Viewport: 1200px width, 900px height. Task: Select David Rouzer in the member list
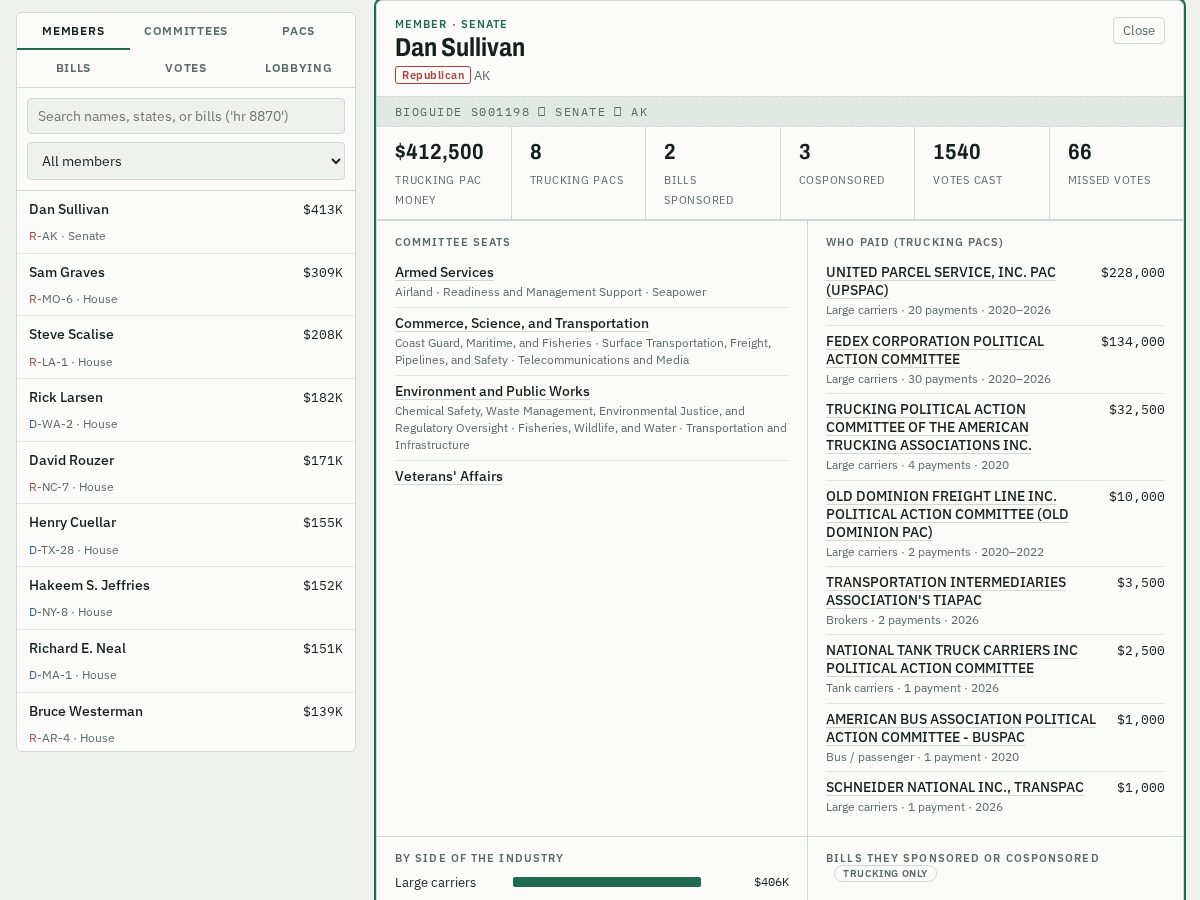tap(186, 473)
